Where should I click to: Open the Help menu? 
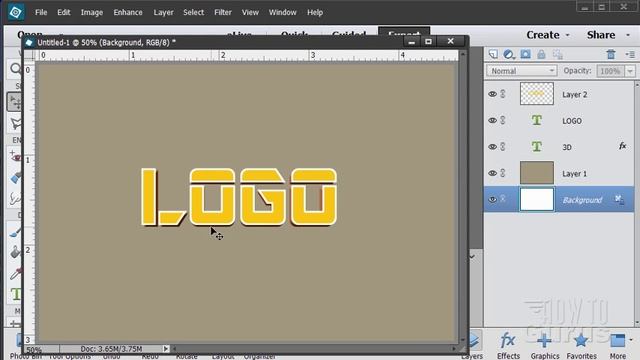tap(315, 12)
